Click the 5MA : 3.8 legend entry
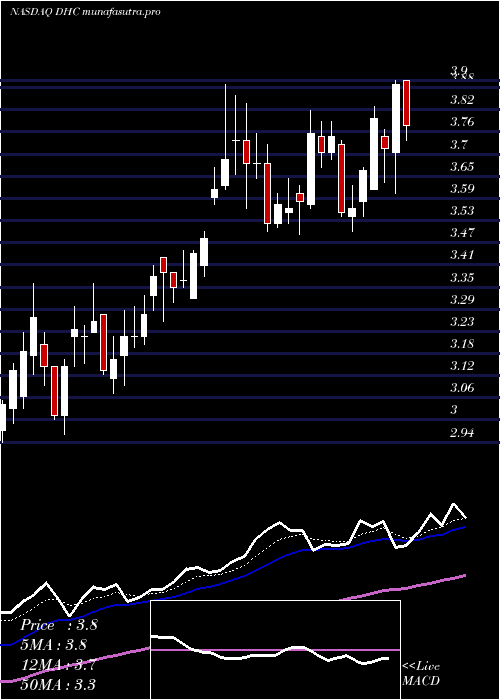Screen dimensions: 500x700 point(54,645)
